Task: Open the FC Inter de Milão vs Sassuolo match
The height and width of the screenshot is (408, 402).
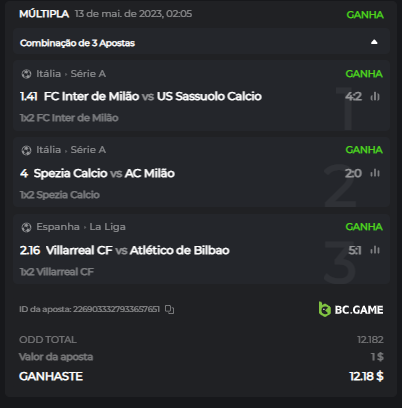Action: point(153,96)
